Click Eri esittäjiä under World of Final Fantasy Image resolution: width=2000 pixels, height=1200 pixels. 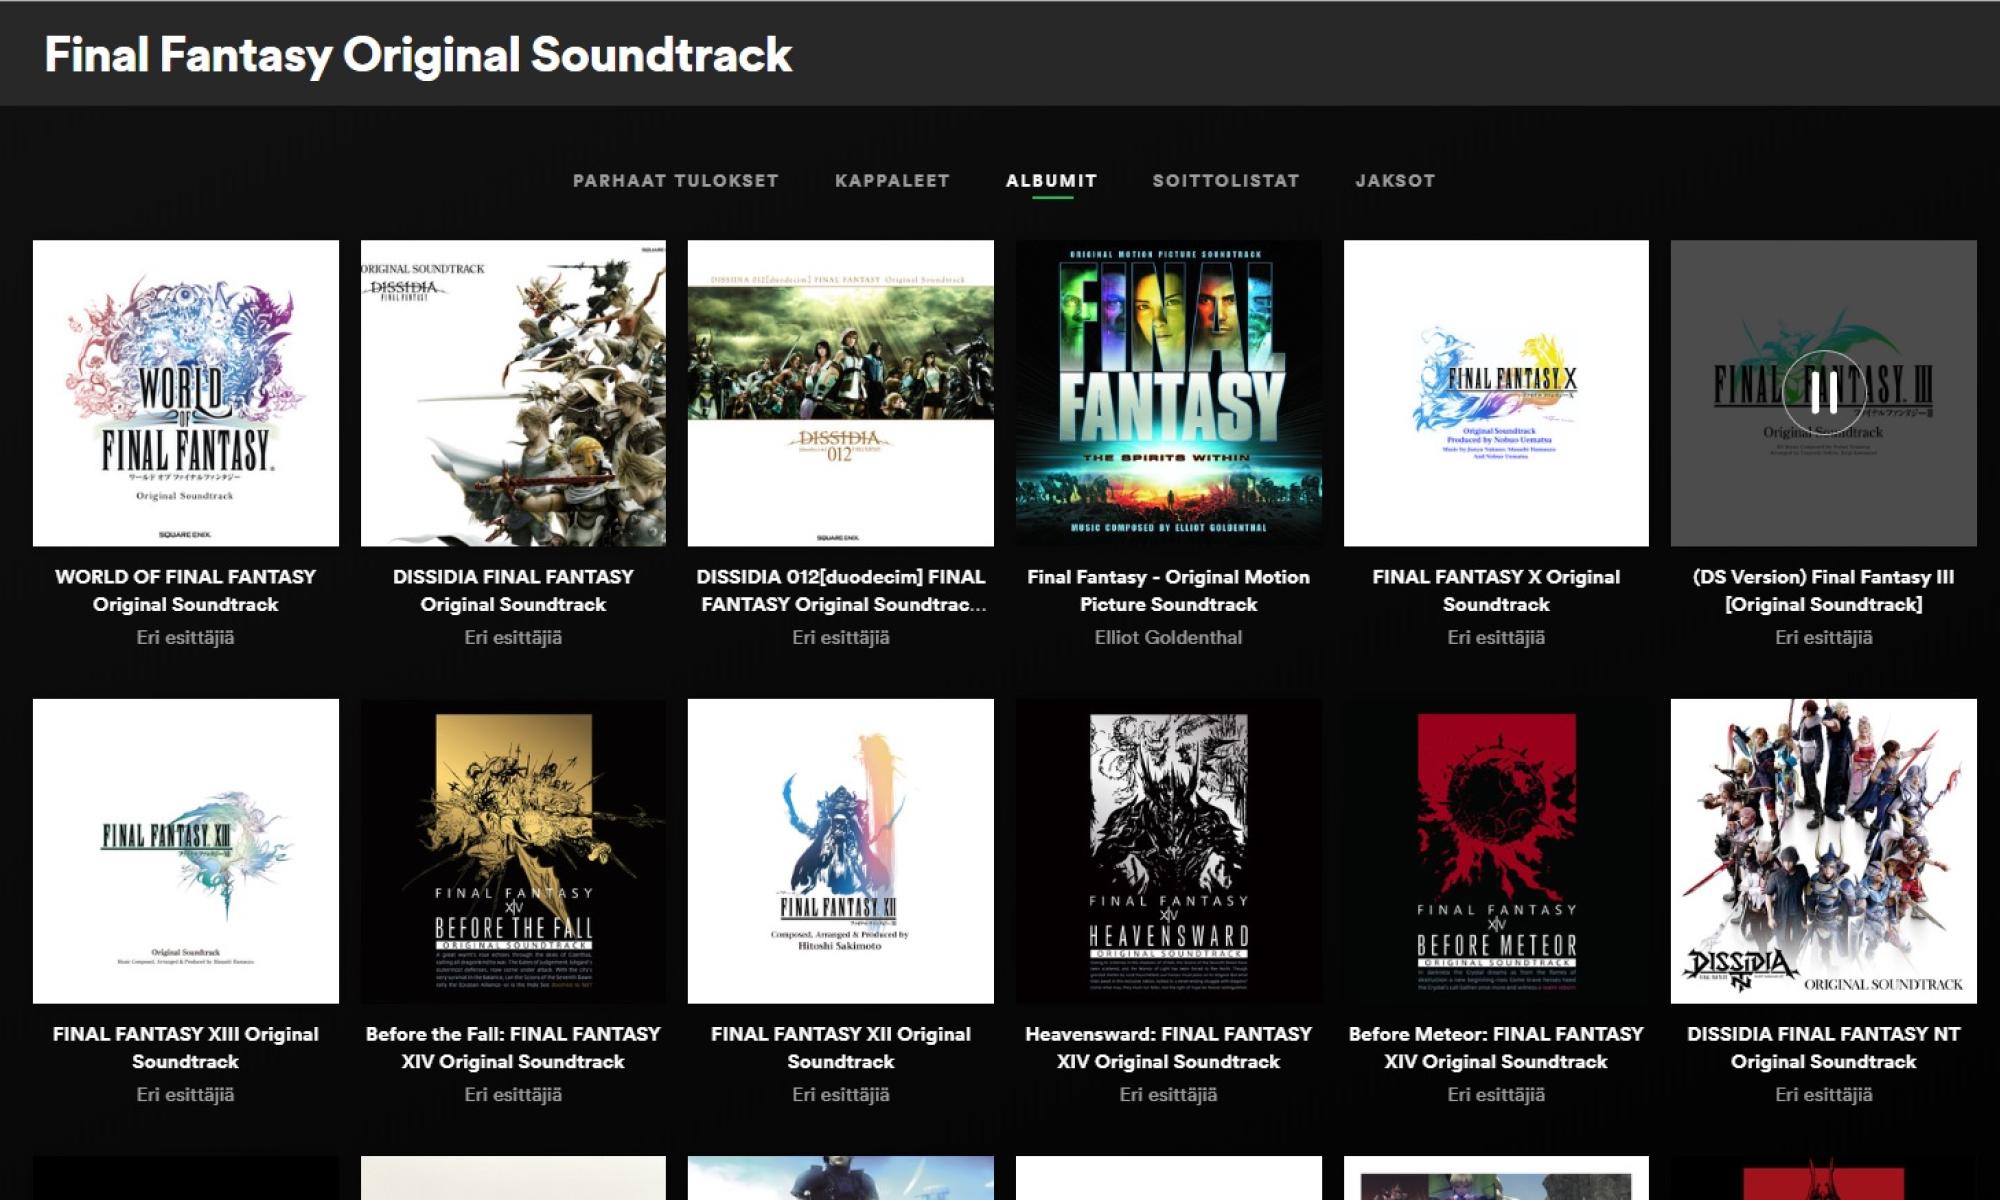(x=186, y=637)
